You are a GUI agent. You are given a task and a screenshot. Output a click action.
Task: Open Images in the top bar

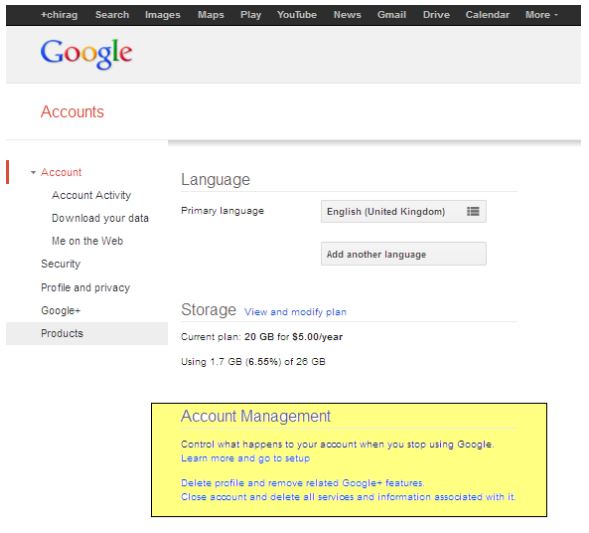coord(162,15)
